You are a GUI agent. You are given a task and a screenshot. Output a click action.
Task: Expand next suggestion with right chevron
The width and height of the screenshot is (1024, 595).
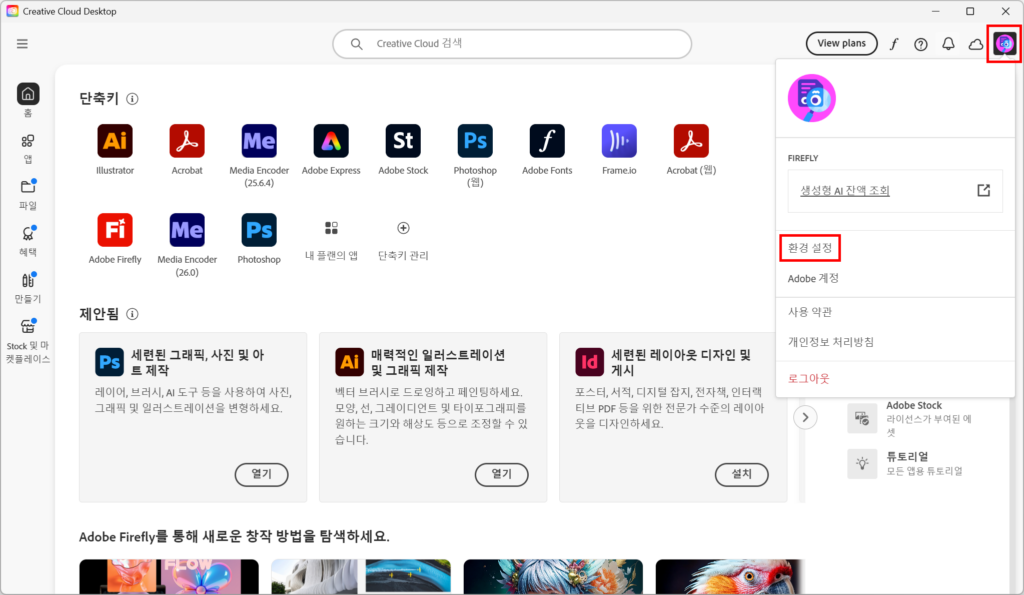pyautogui.click(x=806, y=417)
